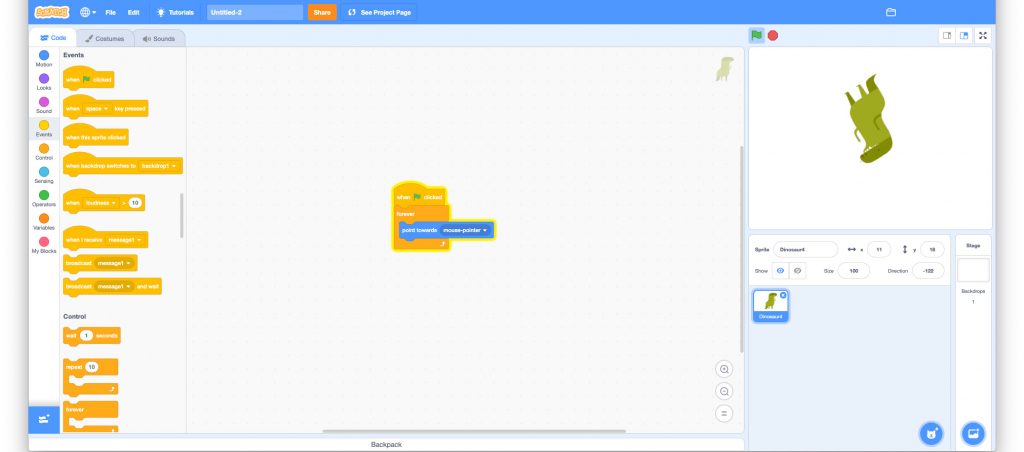Open Tutorials from the top bar
Screen dimensions: 1024x452
175,12
